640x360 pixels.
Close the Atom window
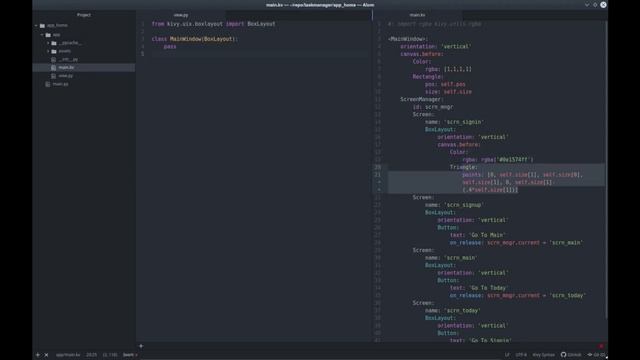pos(603,5)
